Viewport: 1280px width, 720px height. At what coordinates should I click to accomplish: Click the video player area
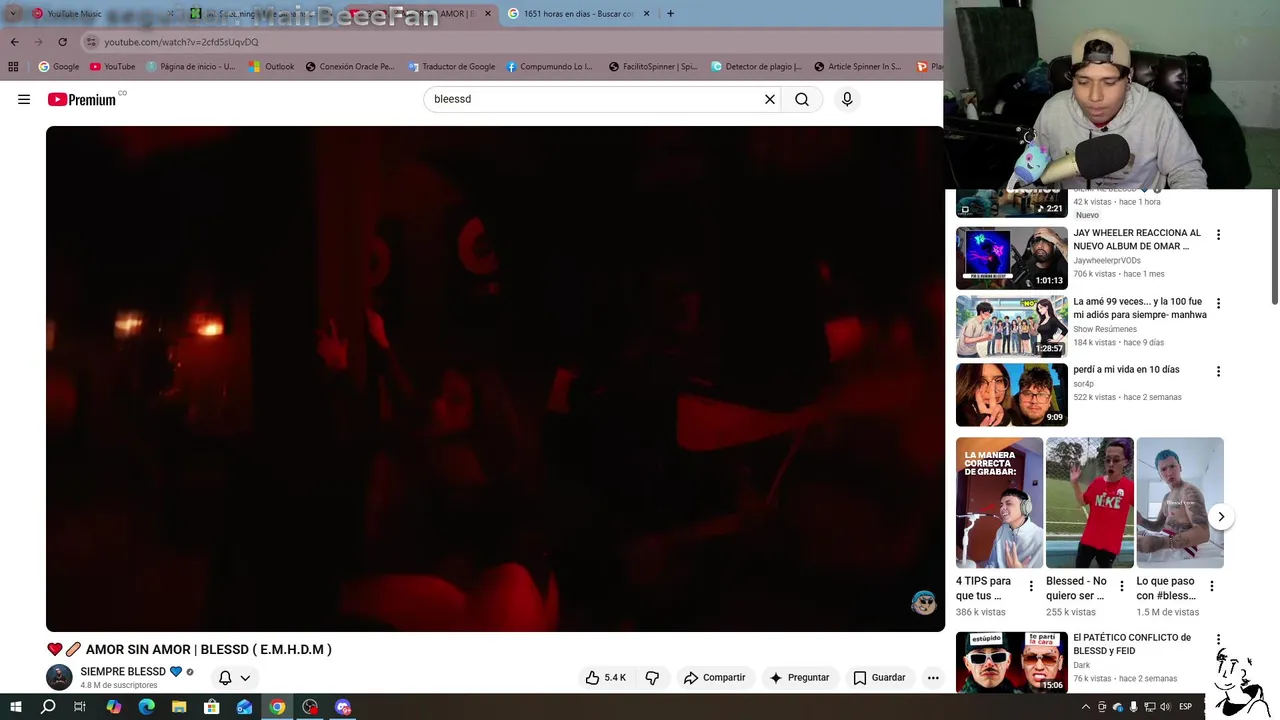click(x=495, y=378)
